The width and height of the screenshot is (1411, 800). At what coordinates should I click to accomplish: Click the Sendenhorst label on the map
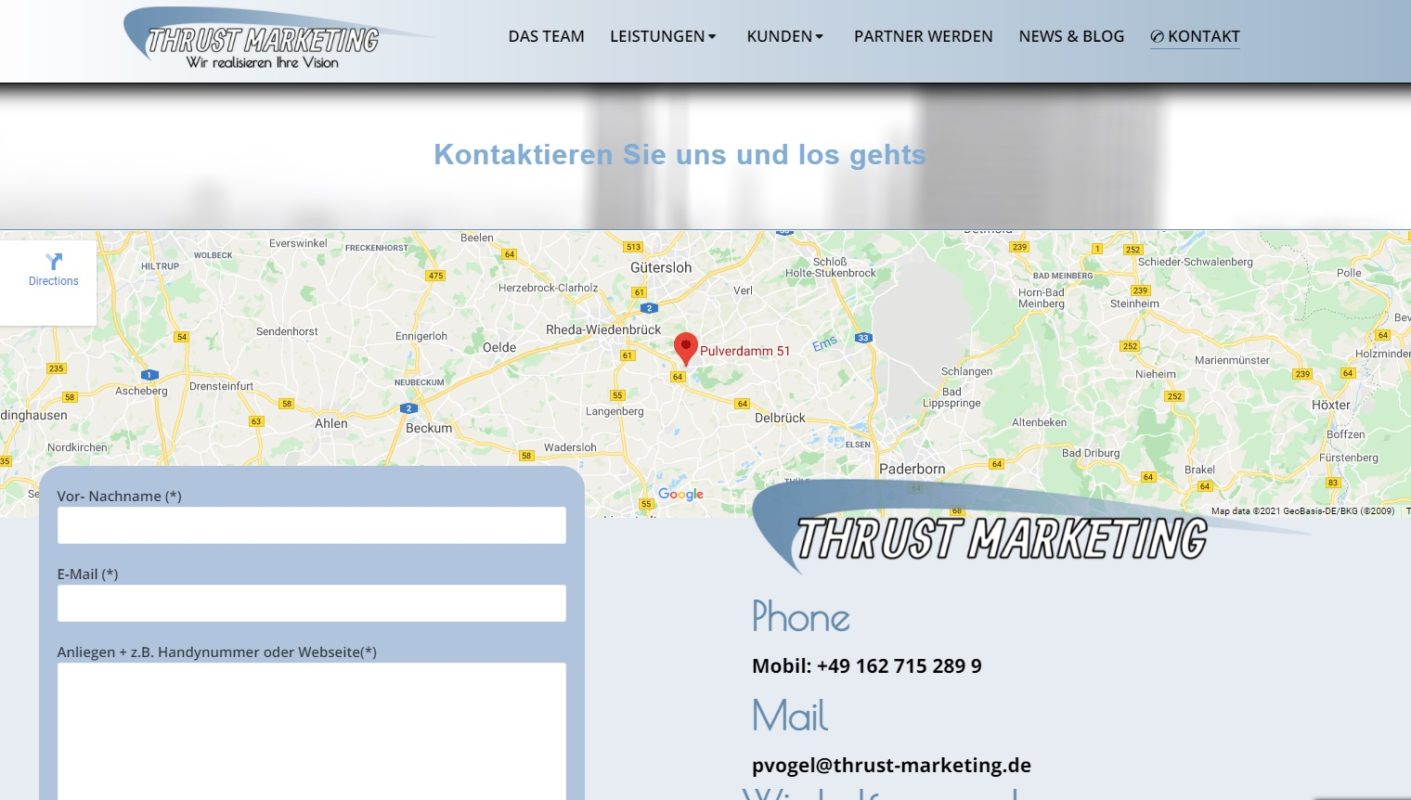[x=287, y=331]
